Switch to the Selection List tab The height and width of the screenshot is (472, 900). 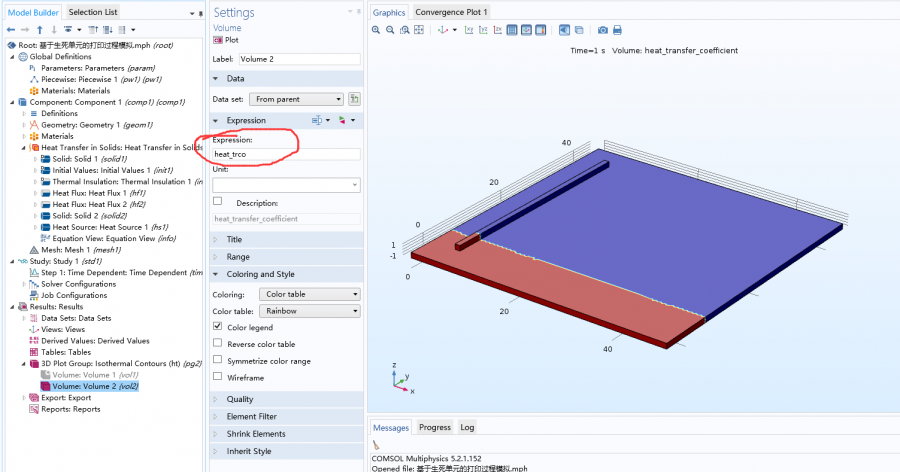(92, 11)
